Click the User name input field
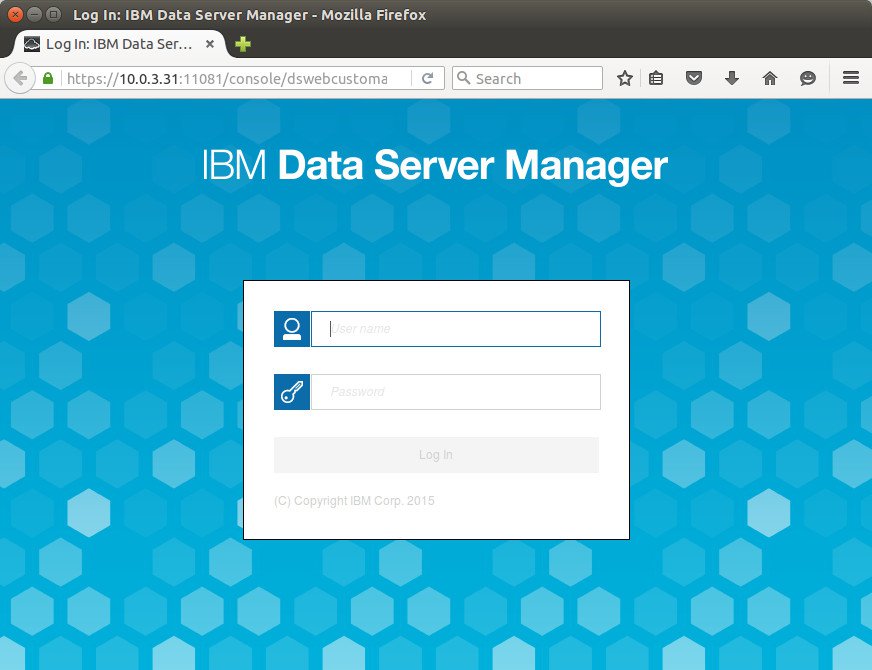Image resolution: width=872 pixels, height=670 pixels. 455,329
